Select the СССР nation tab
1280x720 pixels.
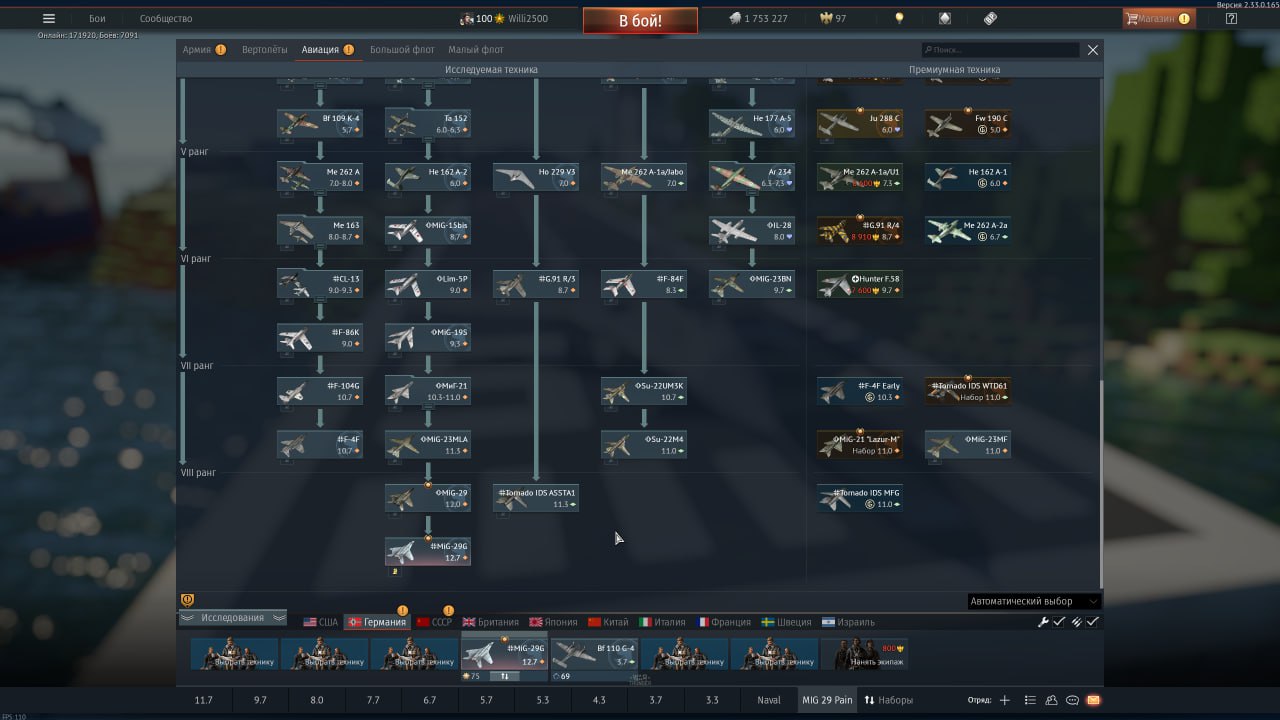(x=434, y=622)
